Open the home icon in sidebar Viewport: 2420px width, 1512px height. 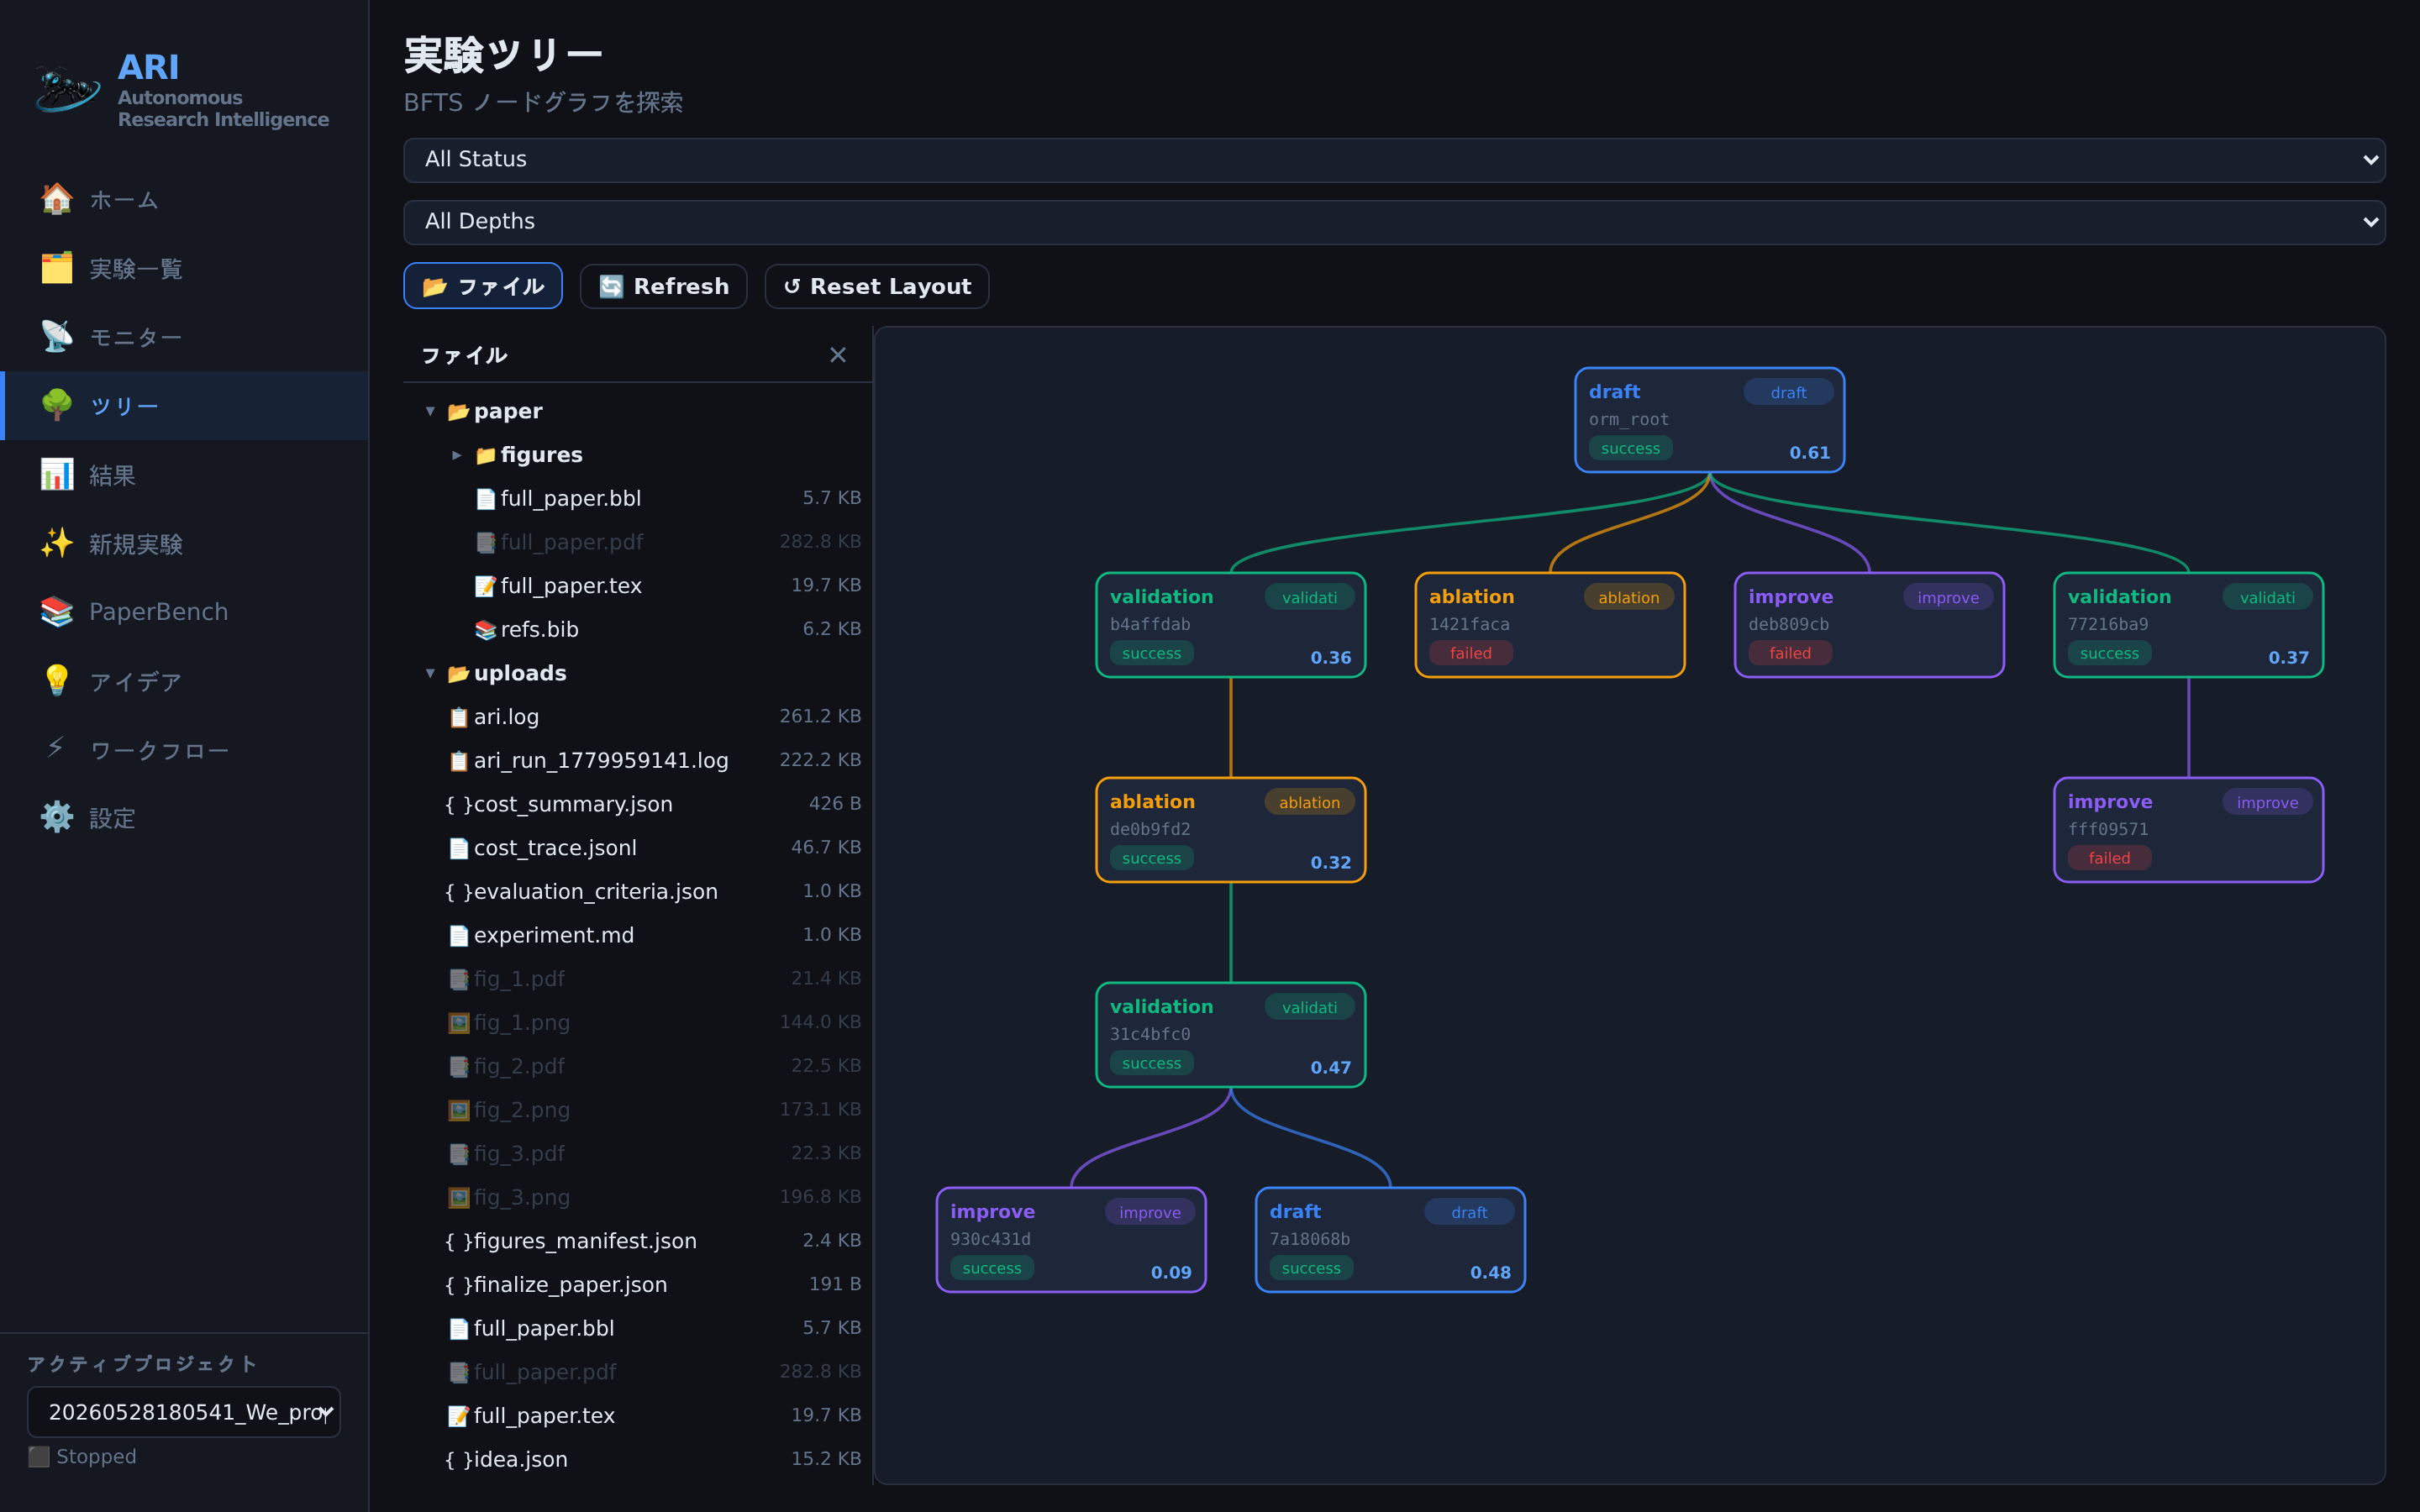(x=57, y=199)
